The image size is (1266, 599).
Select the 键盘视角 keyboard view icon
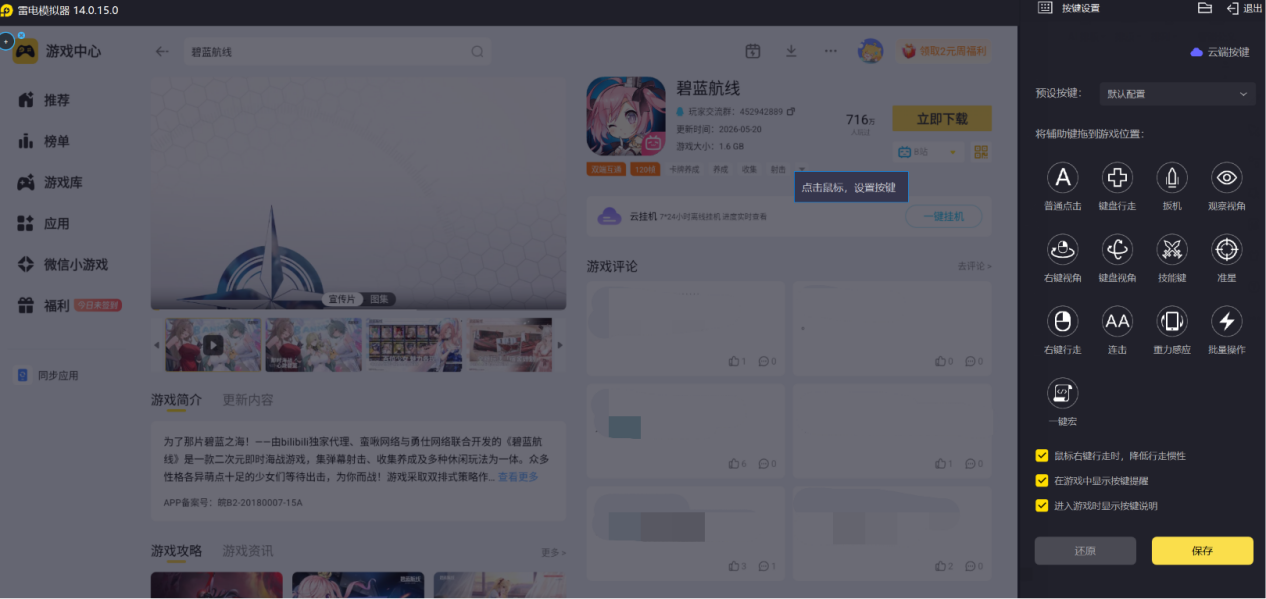click(x=1117, y=249)
